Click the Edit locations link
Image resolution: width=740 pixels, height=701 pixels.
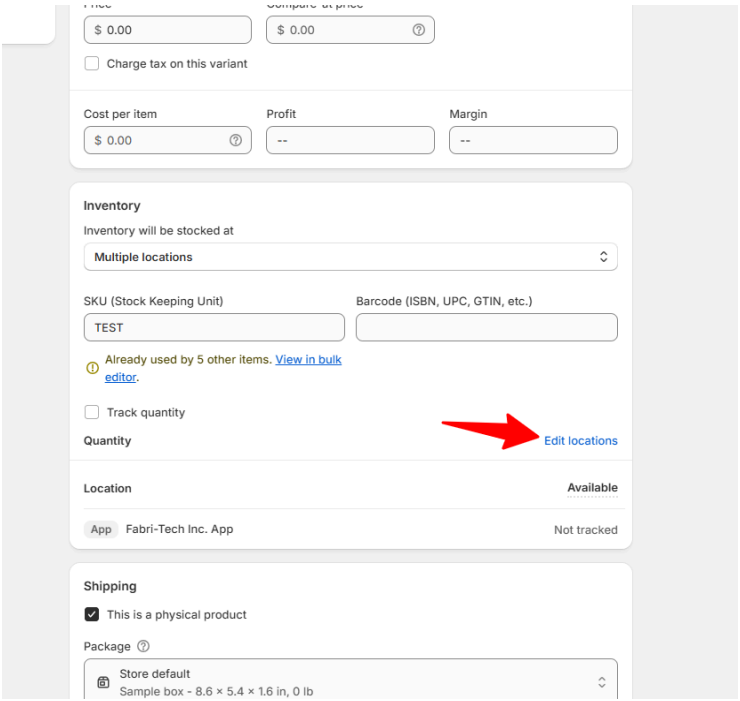tap(580, 441)
